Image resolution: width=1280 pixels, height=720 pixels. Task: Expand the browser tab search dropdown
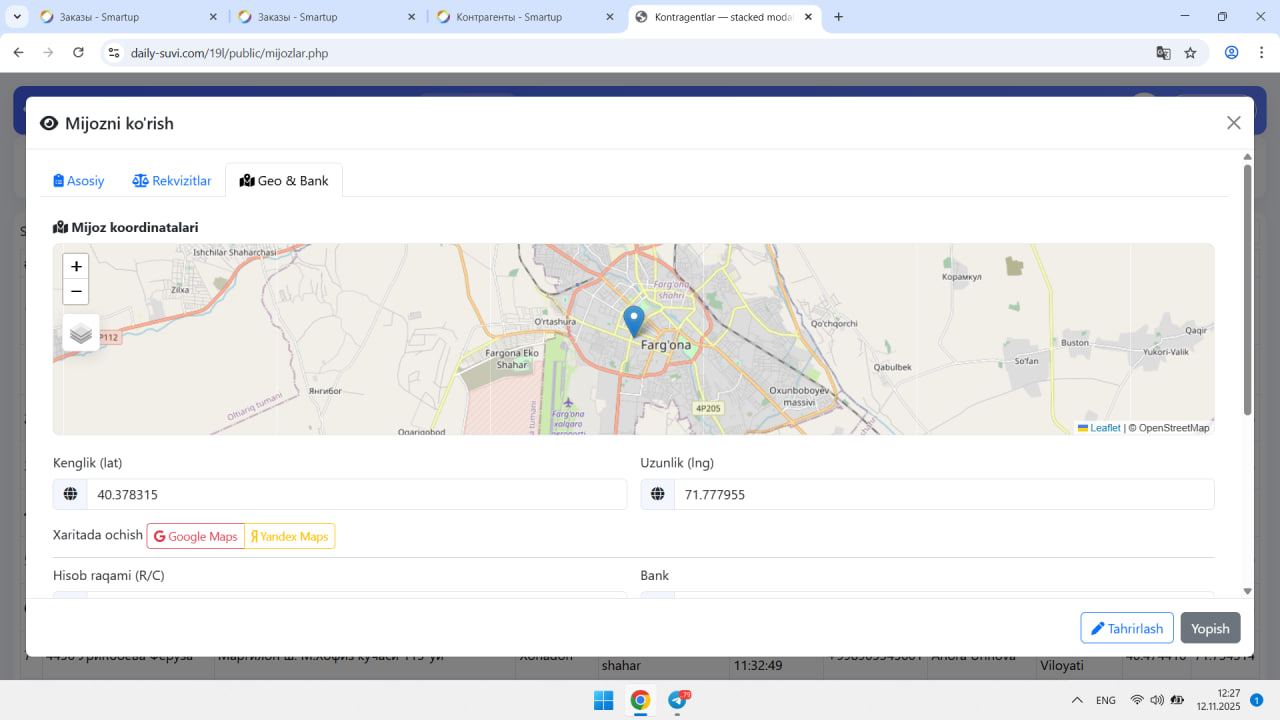coord(18,17)
